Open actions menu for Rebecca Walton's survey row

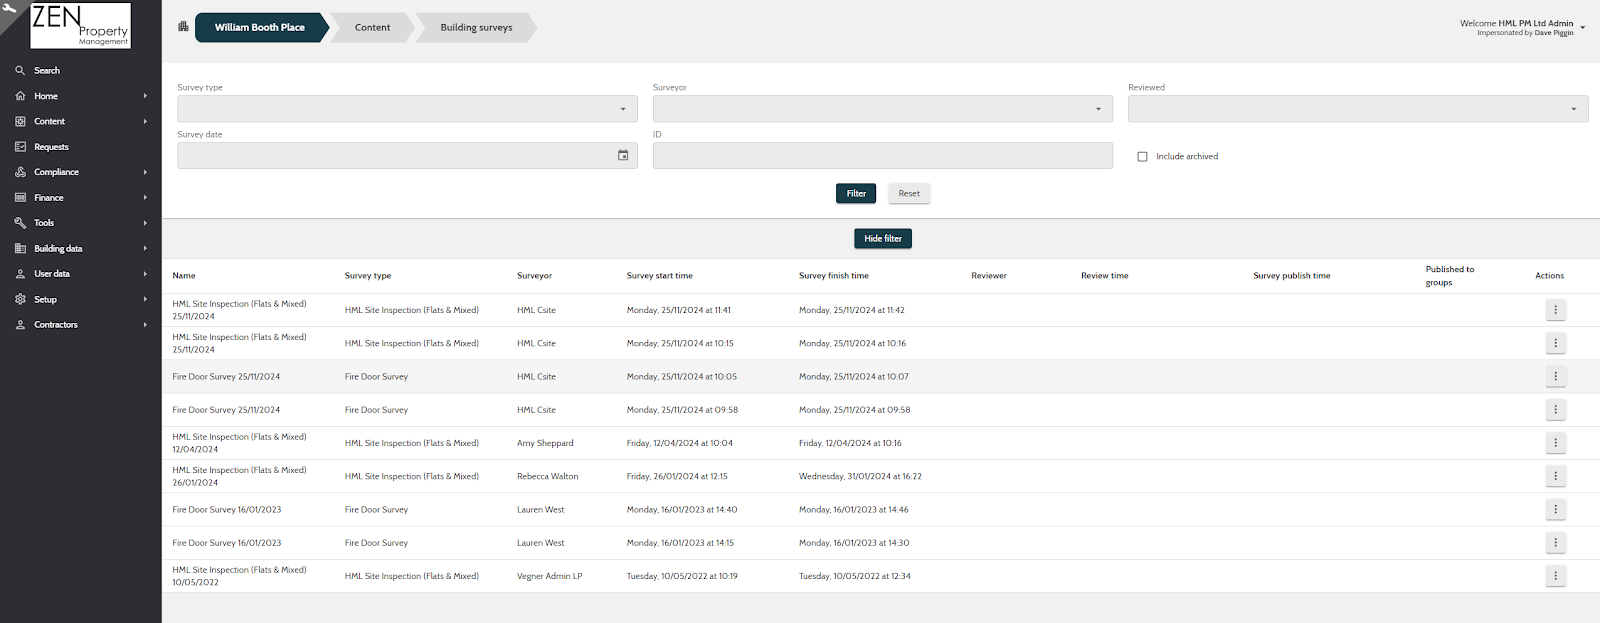[x=1555, y=476]
